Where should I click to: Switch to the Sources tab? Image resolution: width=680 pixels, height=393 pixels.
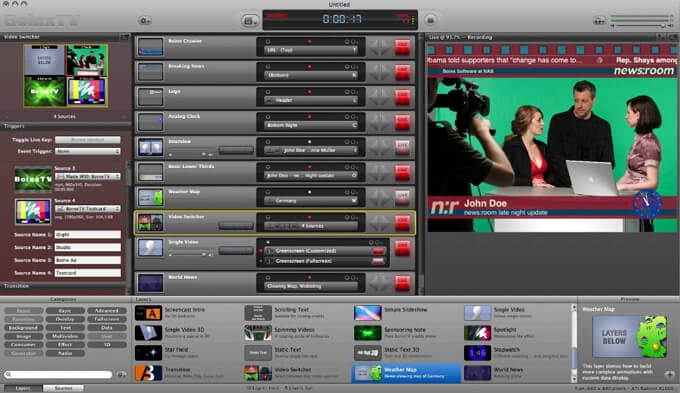[63, 388]
